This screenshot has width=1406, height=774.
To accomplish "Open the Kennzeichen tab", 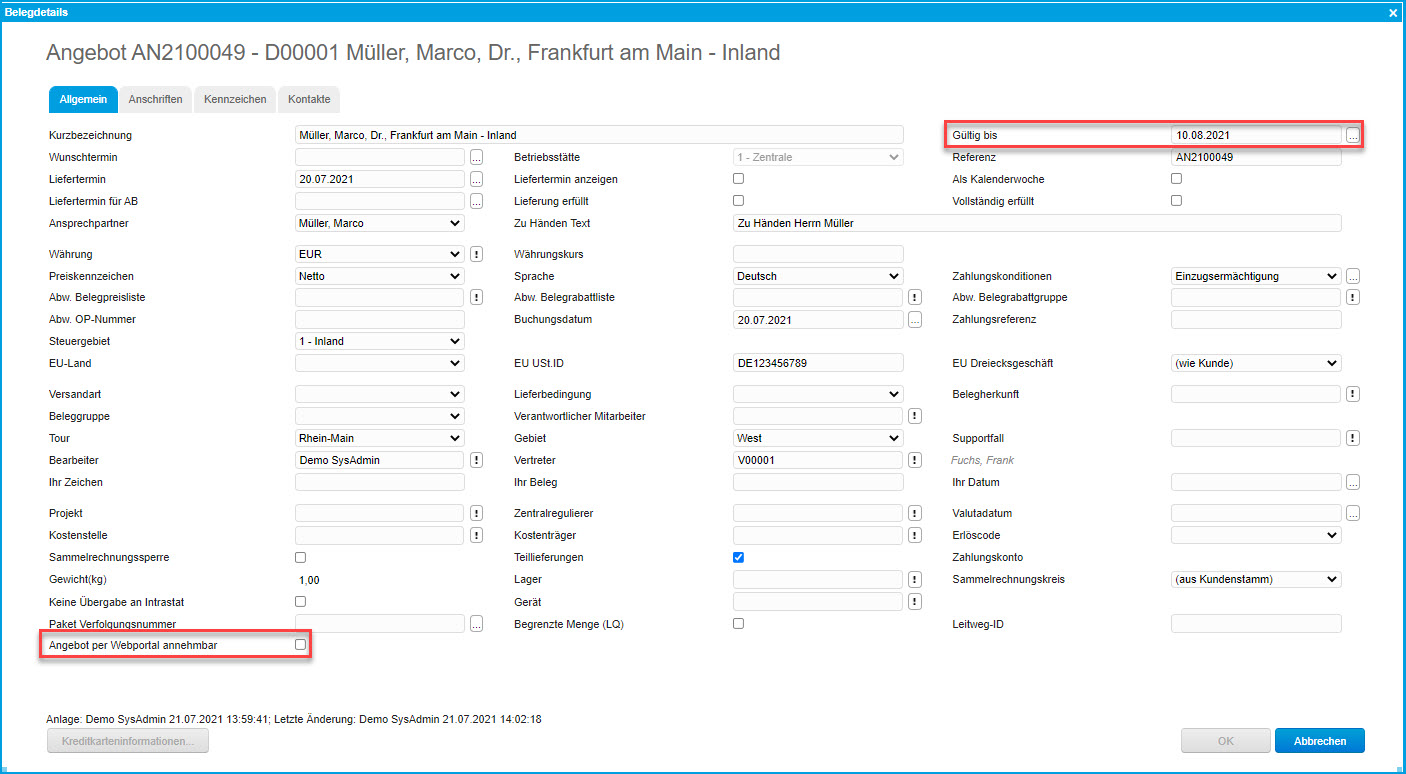I will 235,100.
